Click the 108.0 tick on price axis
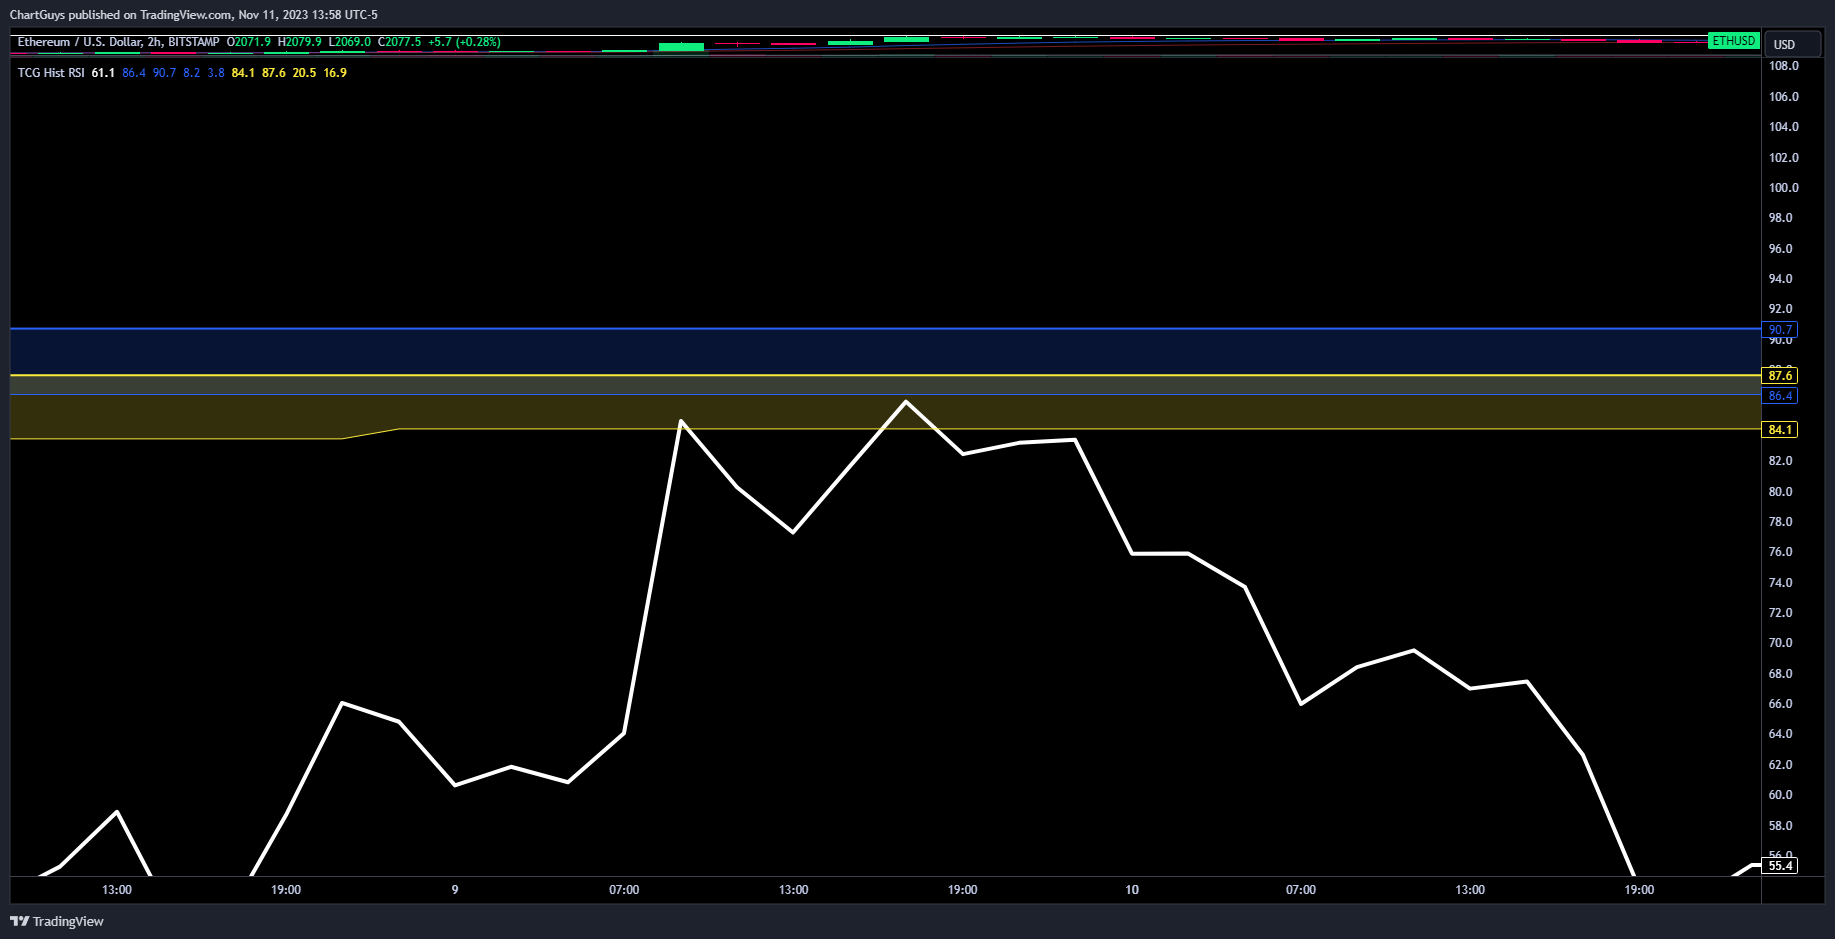The height and width of the screenshot is (939, 1835). [1783, 66]
